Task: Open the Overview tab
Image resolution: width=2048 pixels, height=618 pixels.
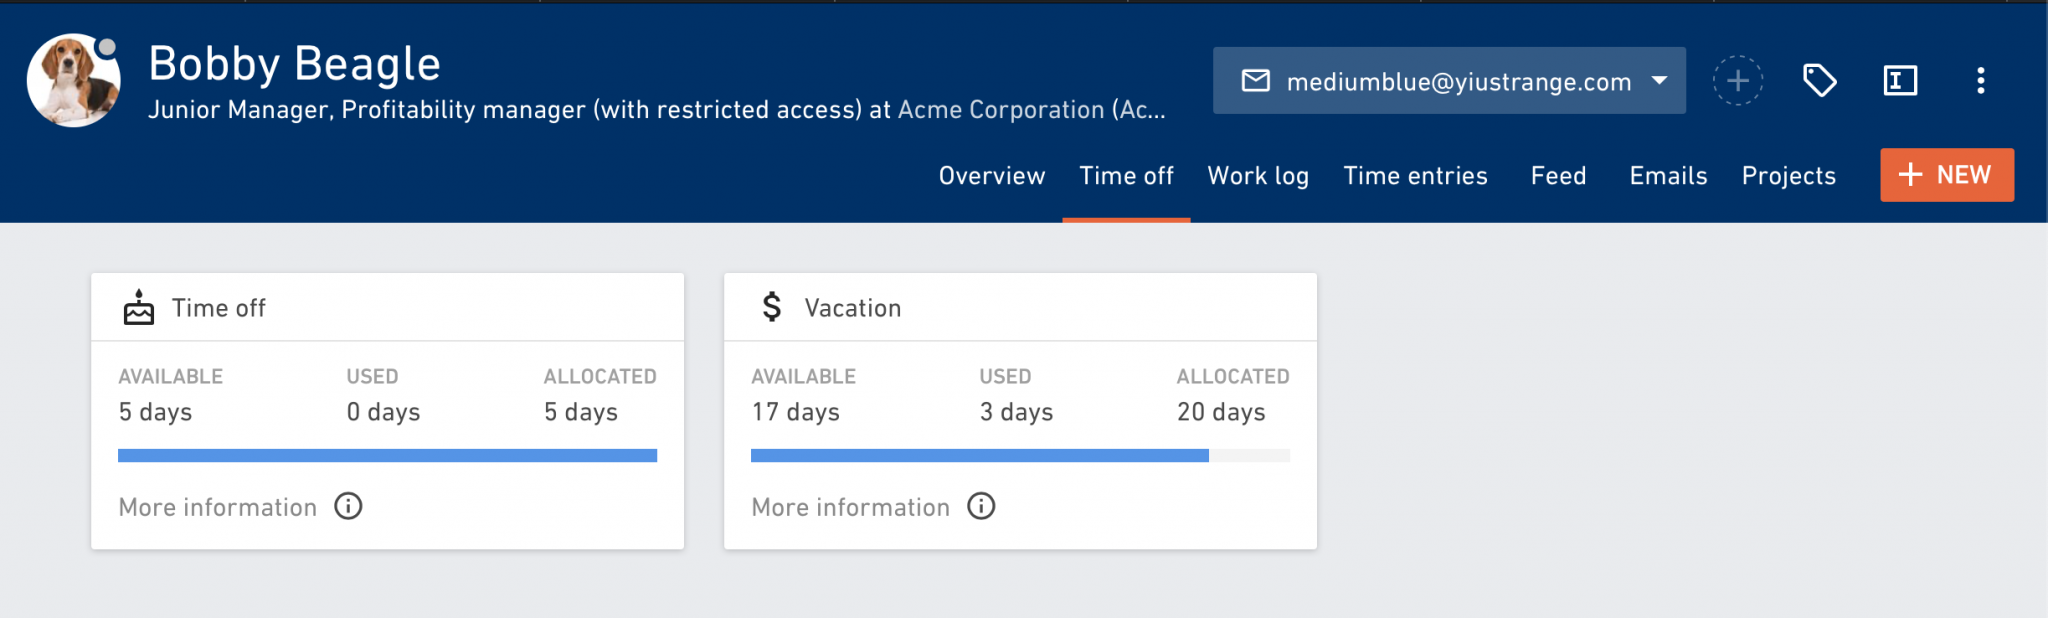Action: [992, 176]
